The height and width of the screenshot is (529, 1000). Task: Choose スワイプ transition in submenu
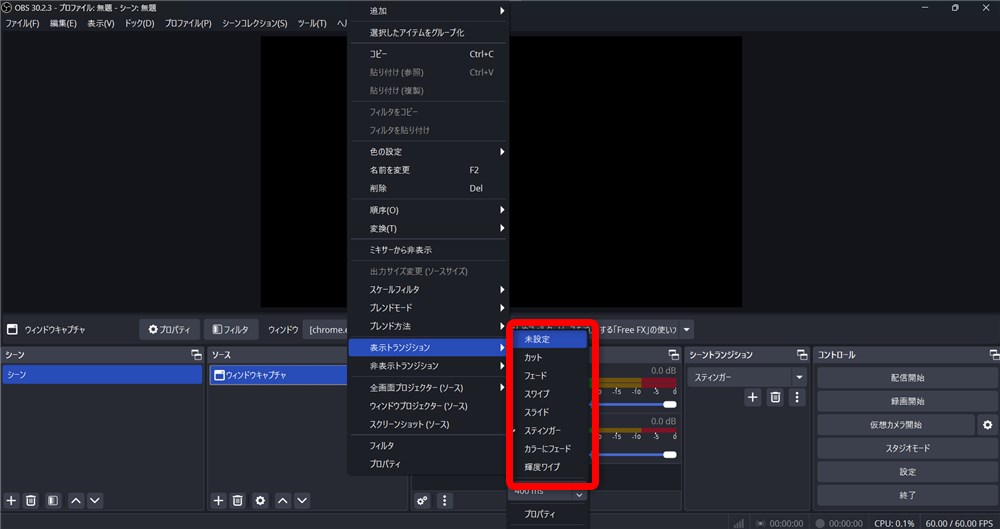[549, 394]
